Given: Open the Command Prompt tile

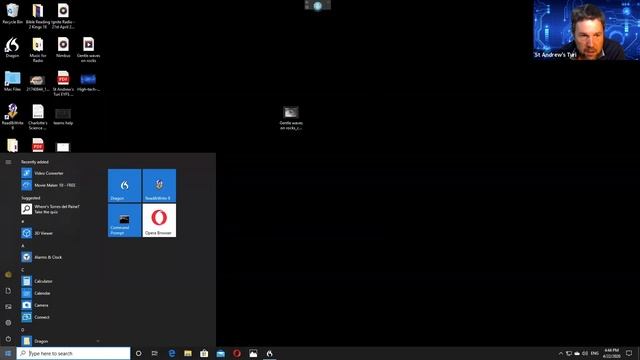Looking at the screenshot, I should [x=124, y=220].
